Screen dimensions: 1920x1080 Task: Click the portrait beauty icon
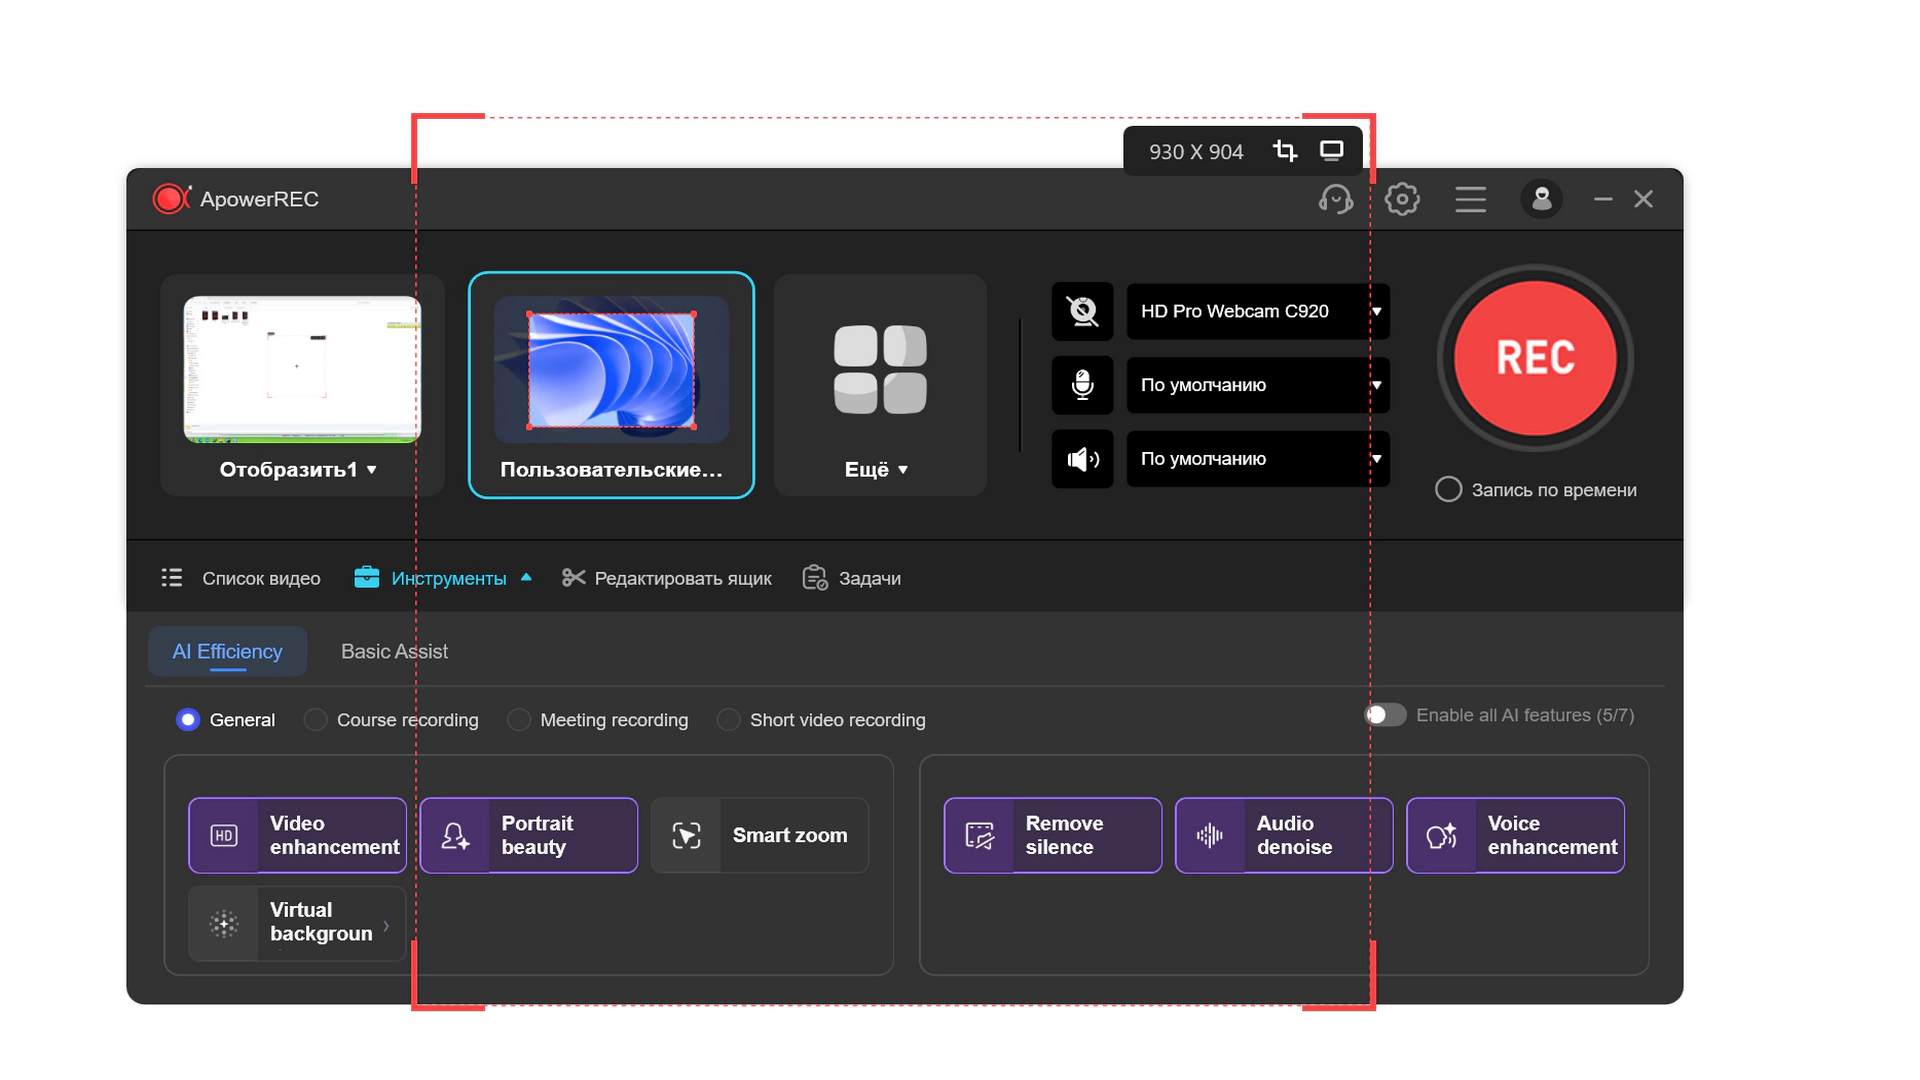pos(455,835)
